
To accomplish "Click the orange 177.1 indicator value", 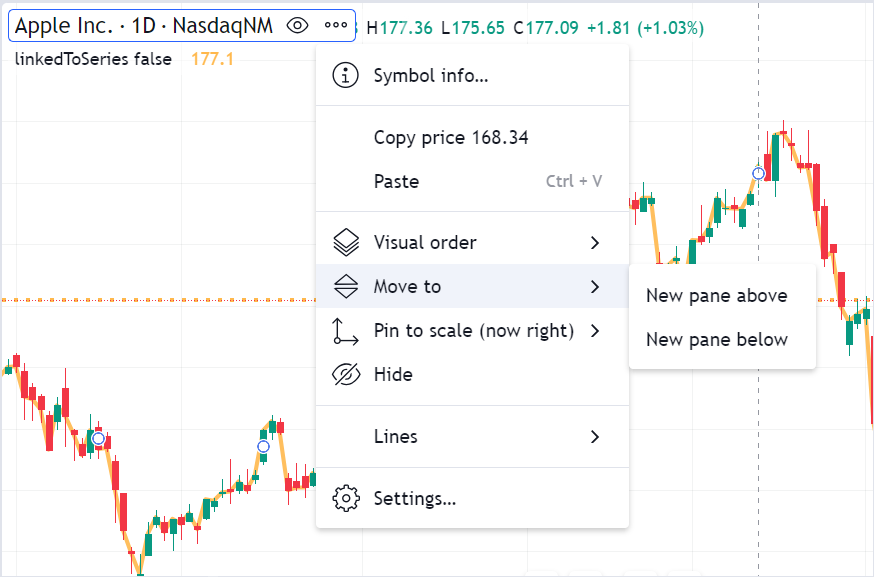I will (212, 59).
